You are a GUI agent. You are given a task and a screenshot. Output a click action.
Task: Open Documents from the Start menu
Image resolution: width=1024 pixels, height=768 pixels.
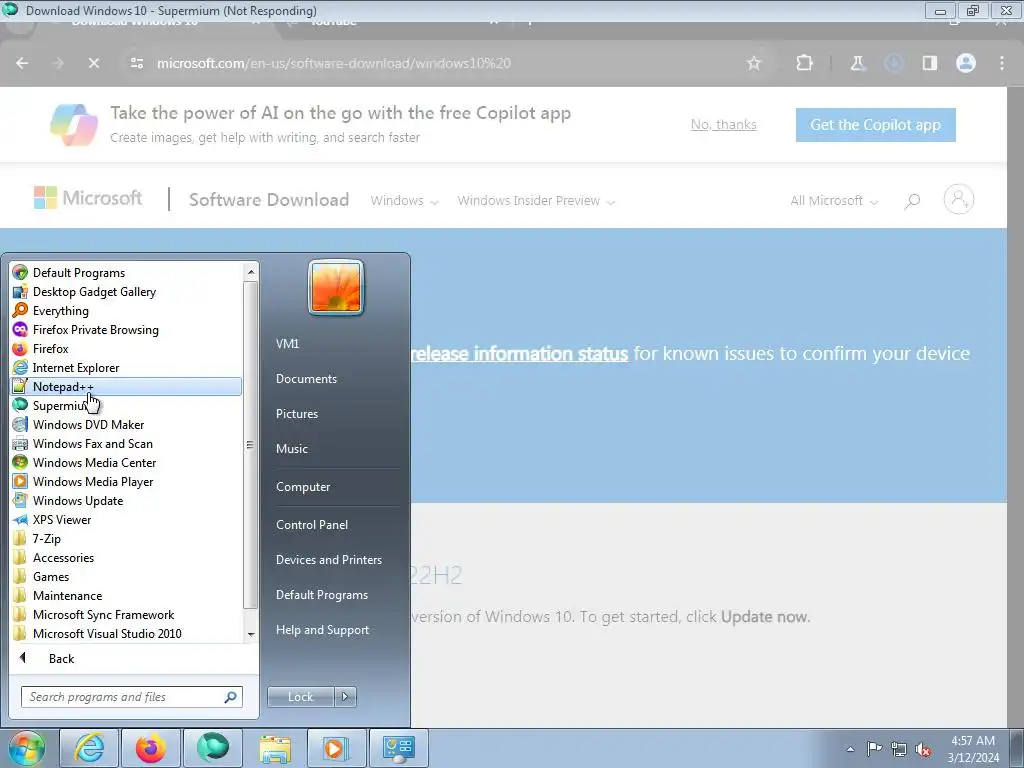306,379
